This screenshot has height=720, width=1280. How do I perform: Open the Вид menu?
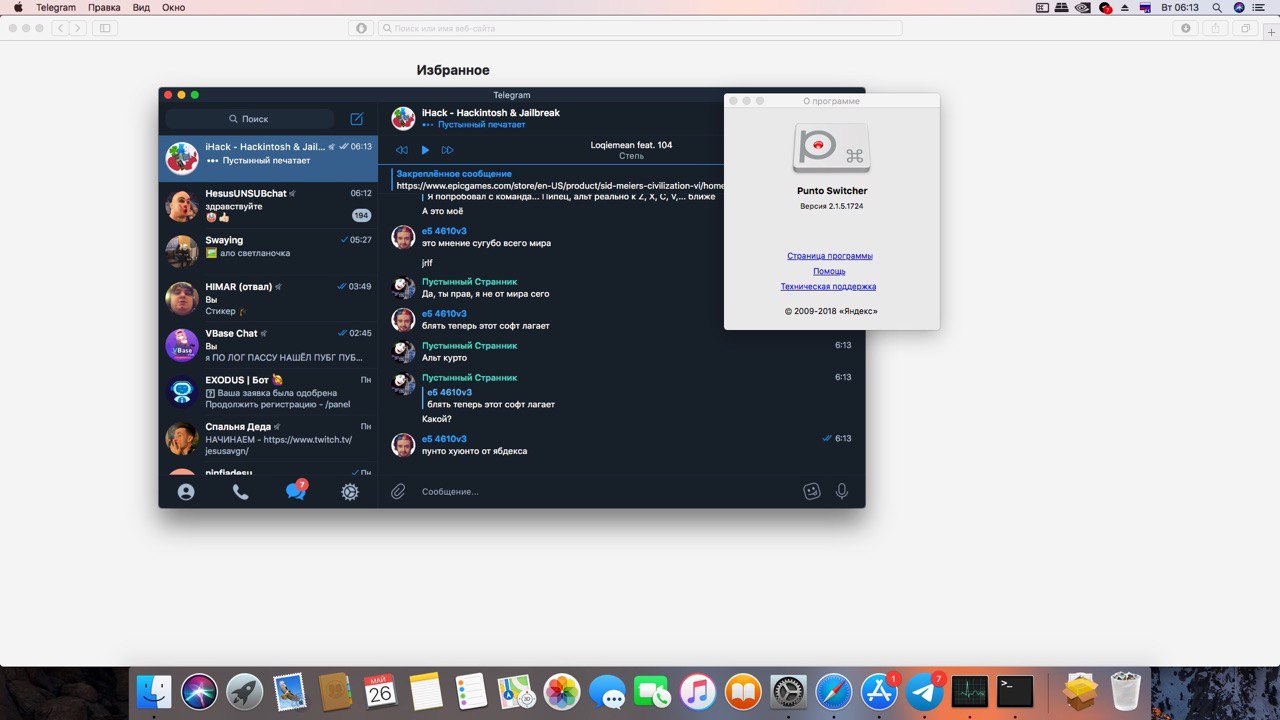[x=141, y=7]
